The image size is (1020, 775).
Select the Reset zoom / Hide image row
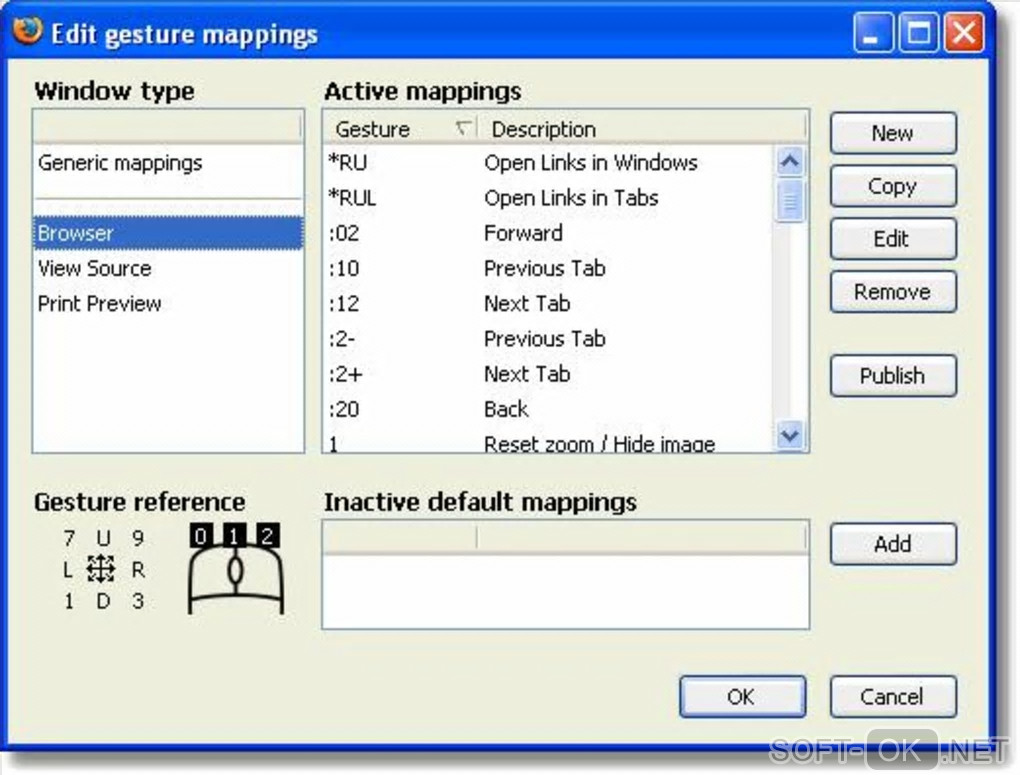coord(548,442)
